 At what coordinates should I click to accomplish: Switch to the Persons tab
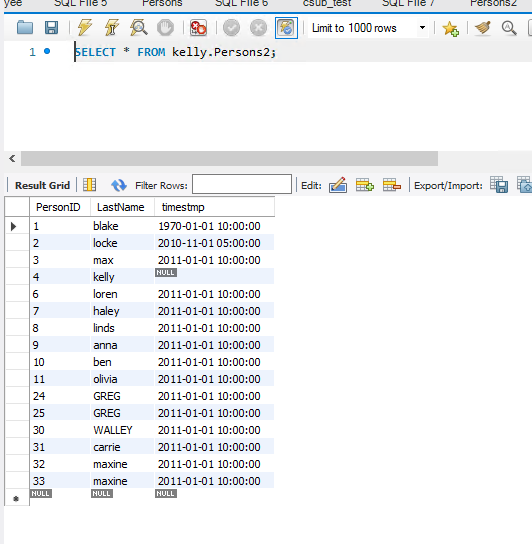pyautogui.click(x=162, y=3)
